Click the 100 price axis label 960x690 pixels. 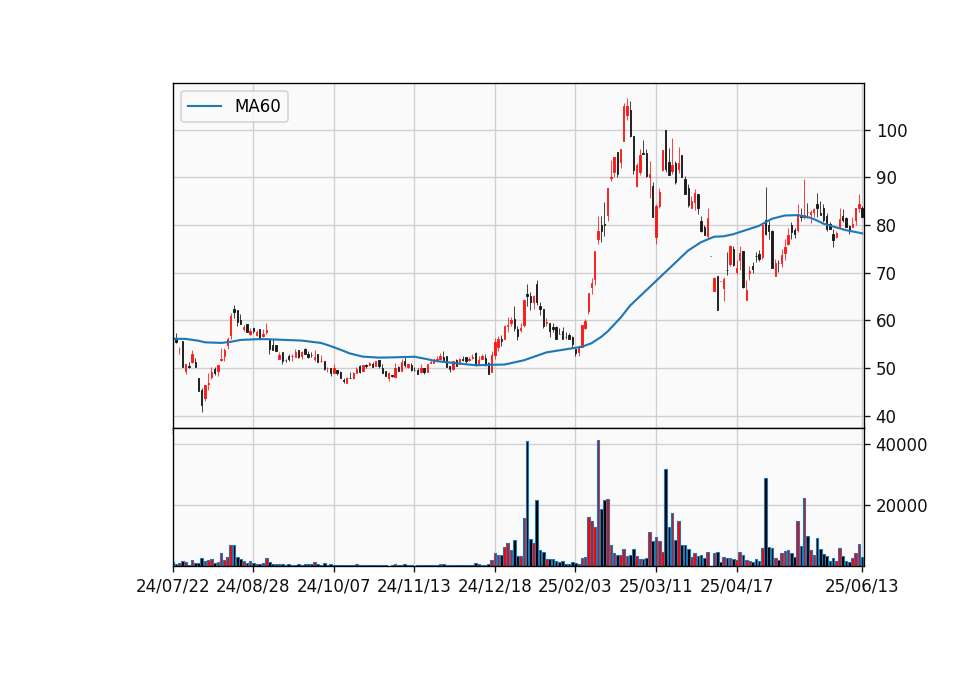[x=892, y=131]
